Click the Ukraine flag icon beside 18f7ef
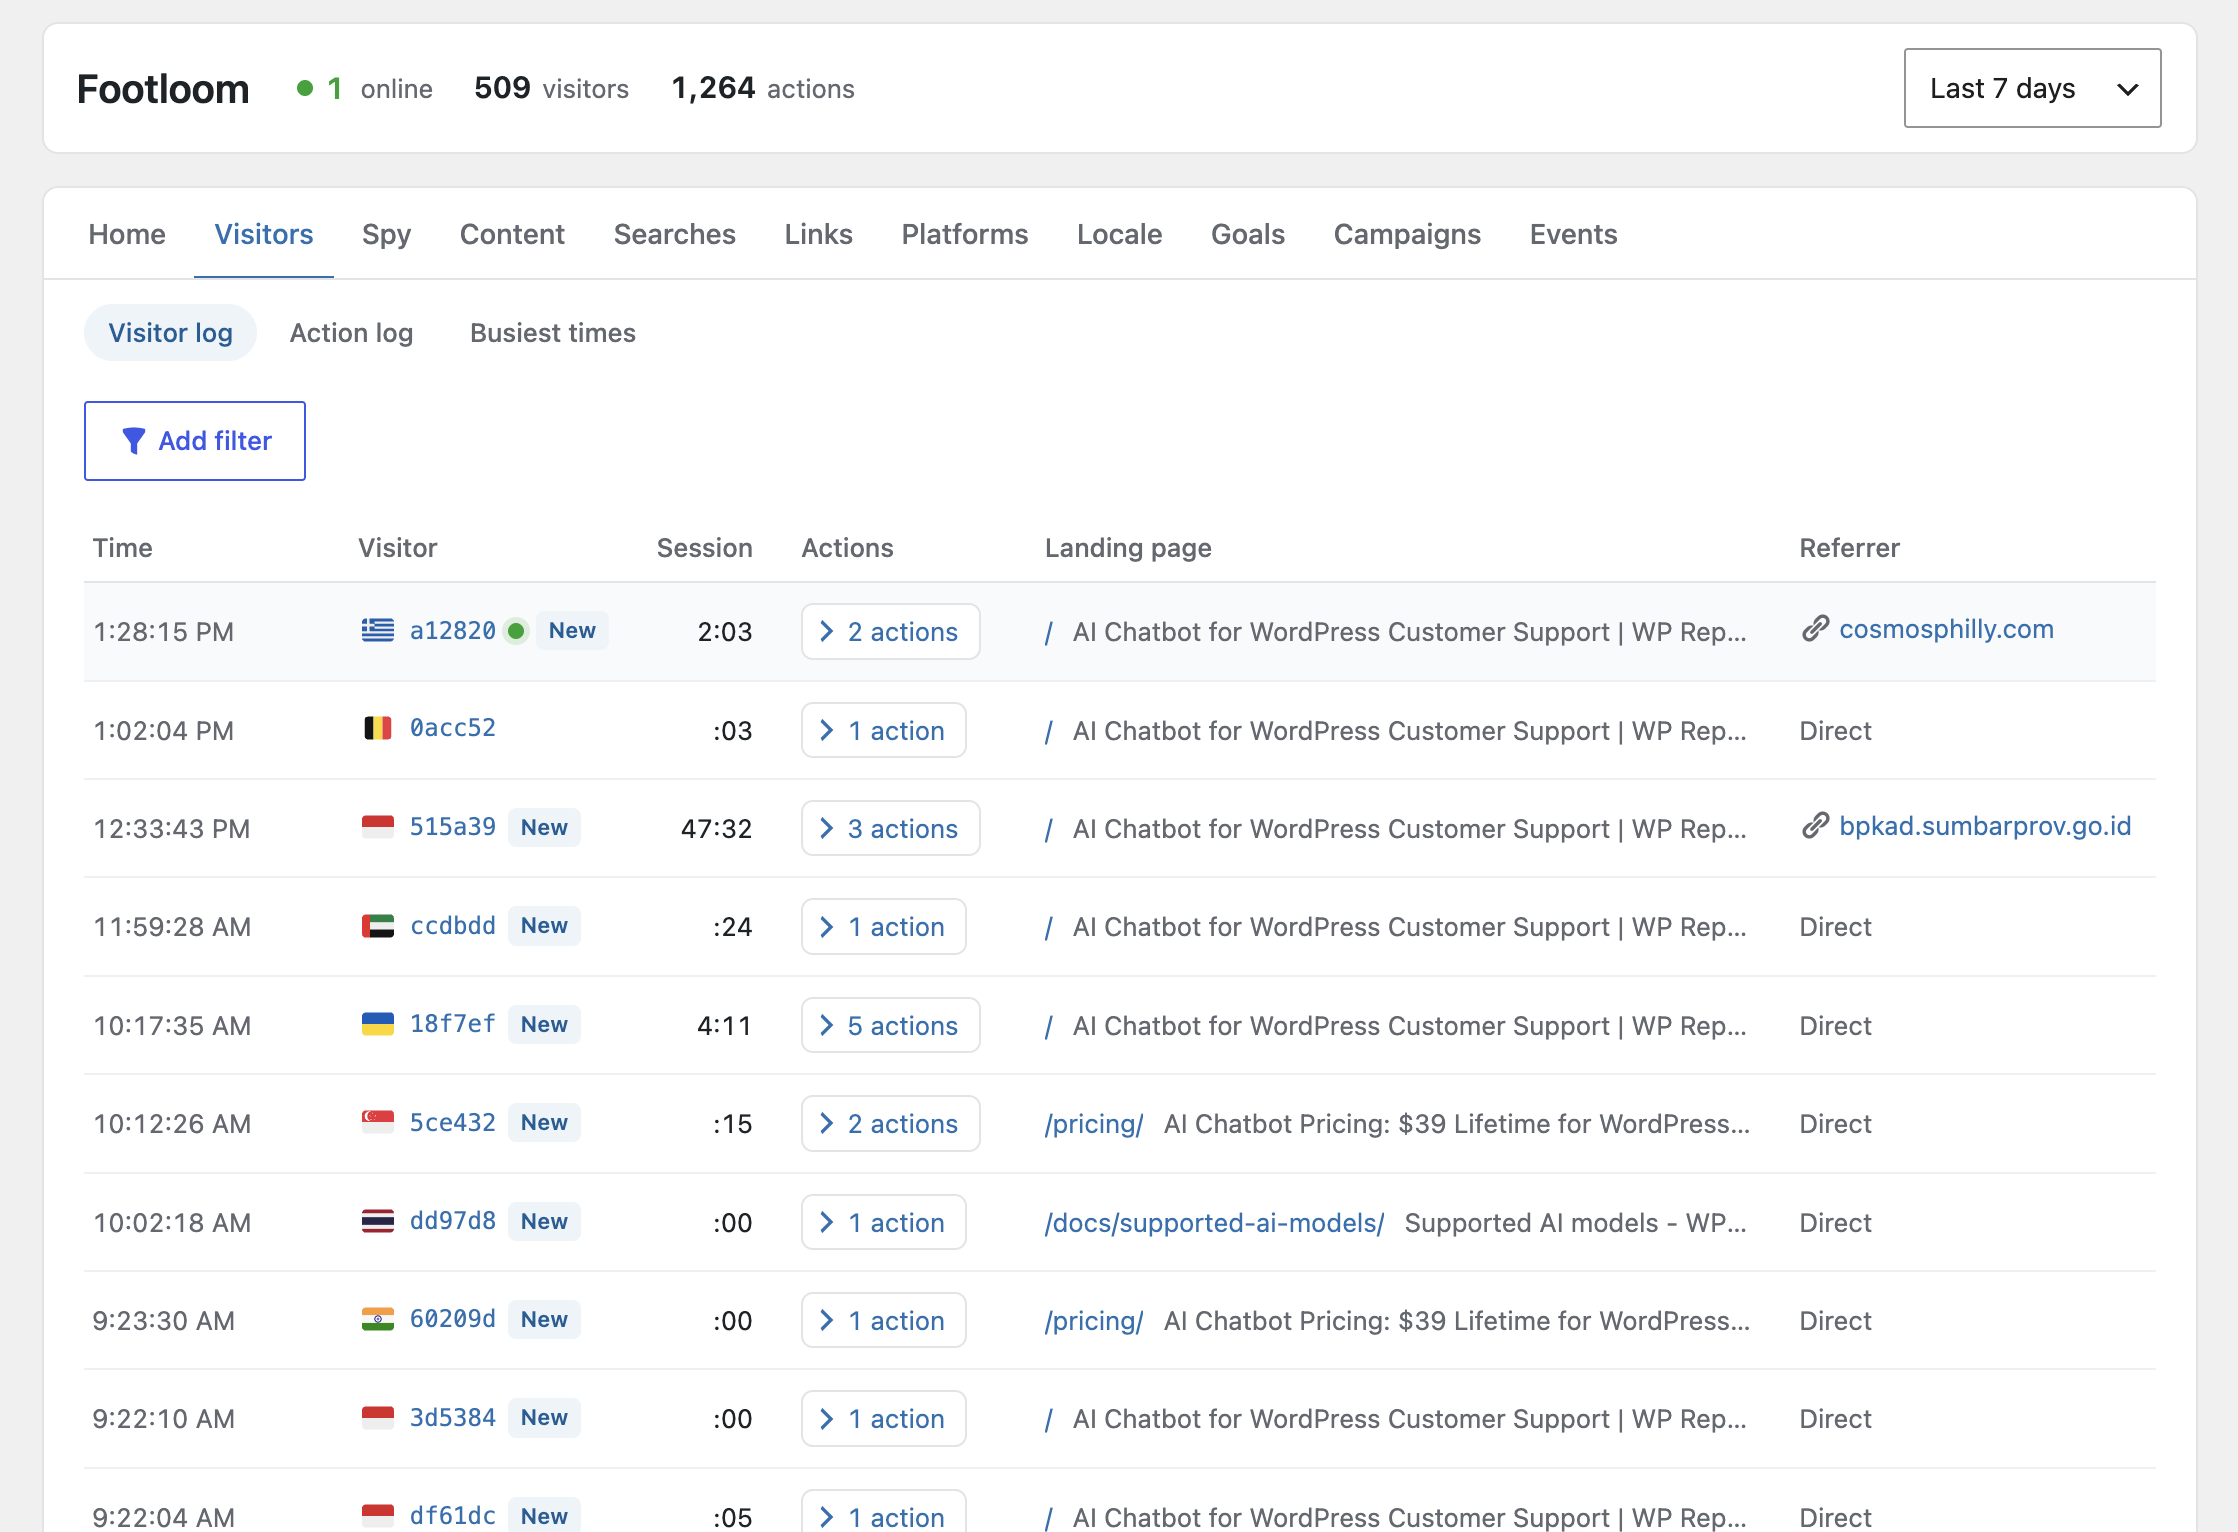The width and height of the screenshot is (2238, 1532). tap(377, 1024)
